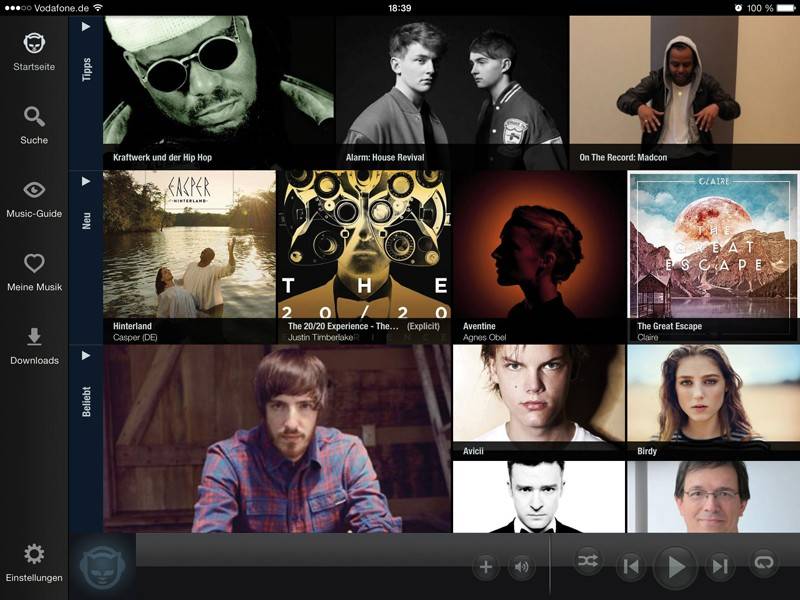
Task: Tap the Wi-Fi status icon
Action: (x=98, y=8)
